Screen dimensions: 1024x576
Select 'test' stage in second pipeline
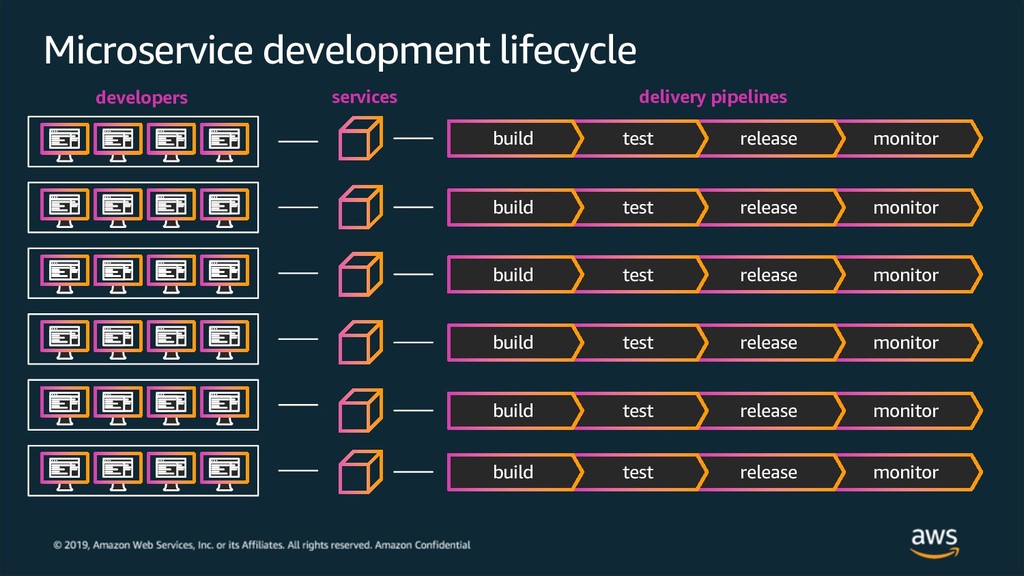click(638, 208)
